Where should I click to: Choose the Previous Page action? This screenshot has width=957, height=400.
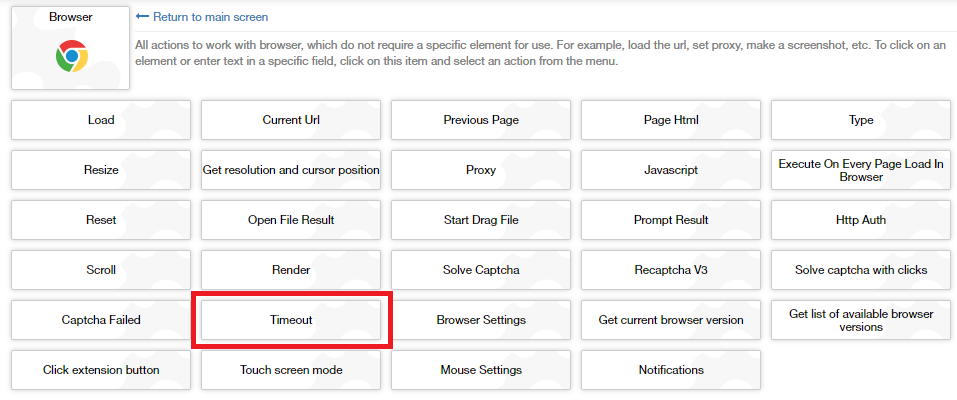point(481,120)
